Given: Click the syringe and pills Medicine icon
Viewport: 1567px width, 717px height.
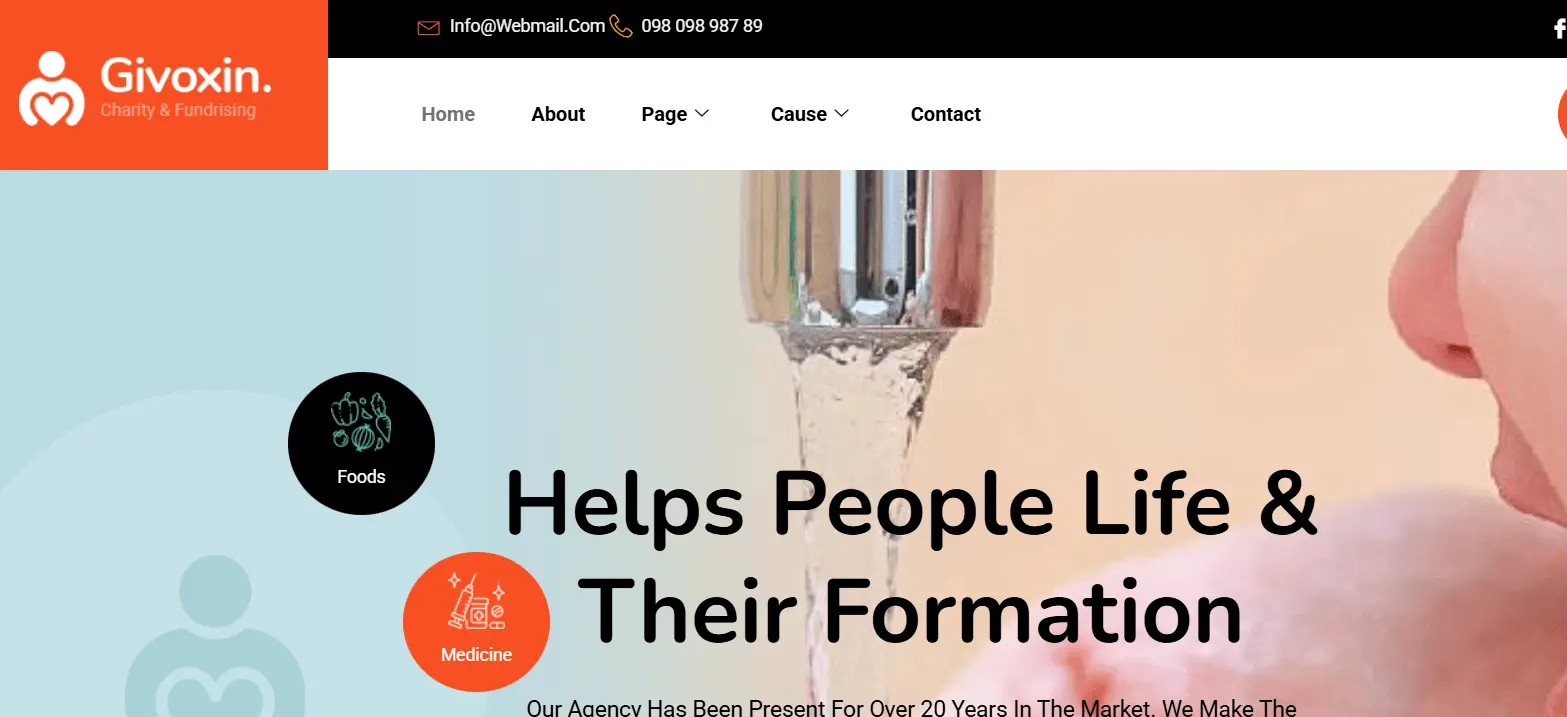Looking at the screenshot, I should tap(476, 600).
